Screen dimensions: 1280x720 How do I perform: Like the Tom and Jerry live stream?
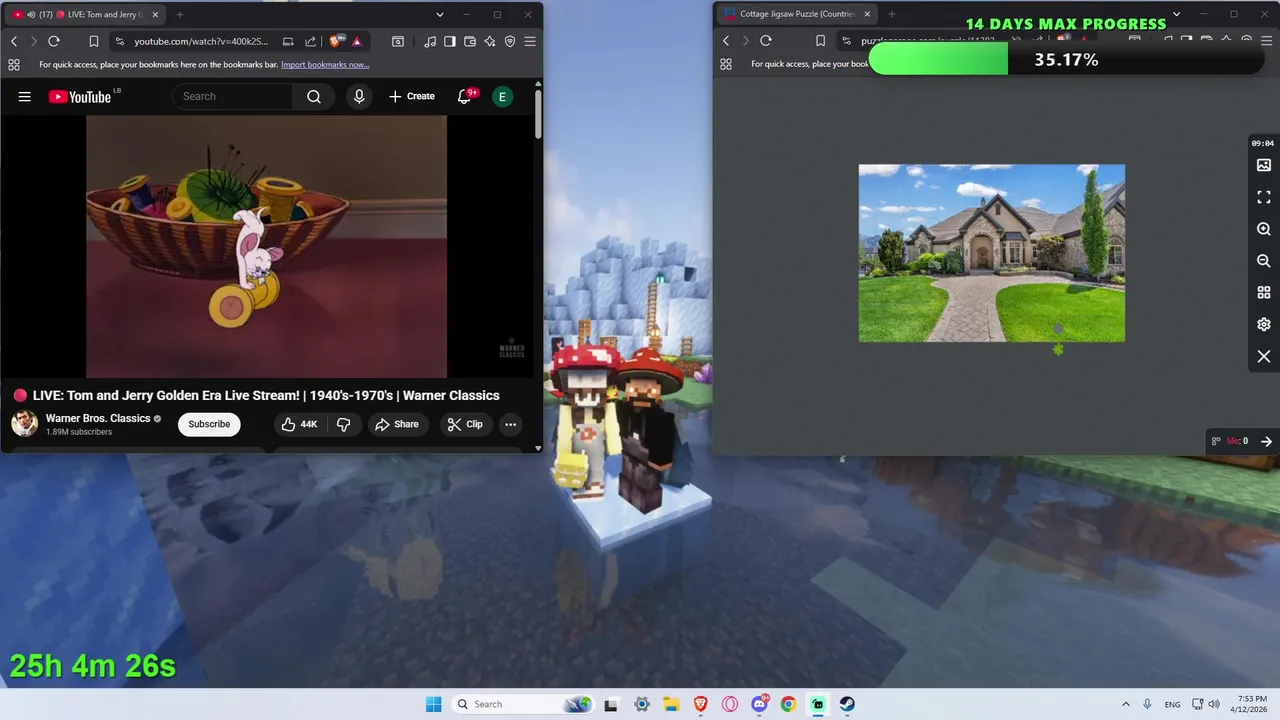tap(299, 424)
